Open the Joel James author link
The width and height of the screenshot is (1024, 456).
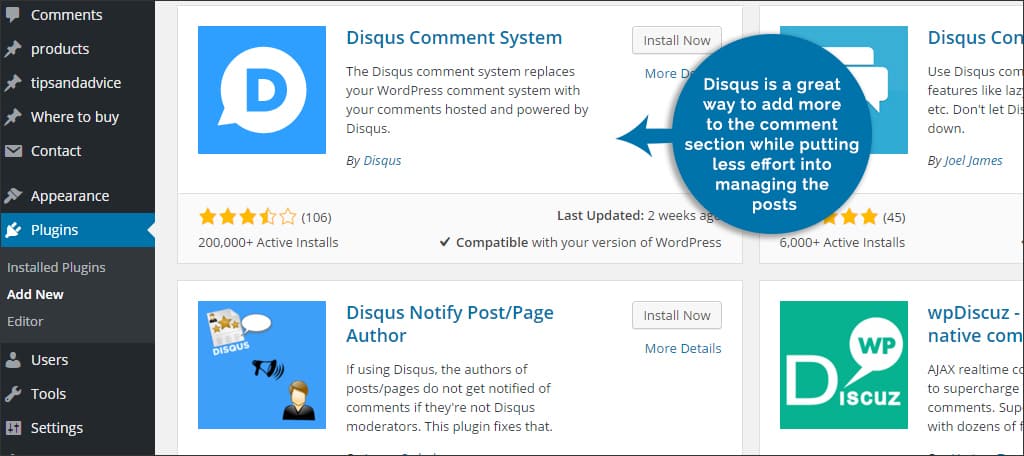point(973,160)
